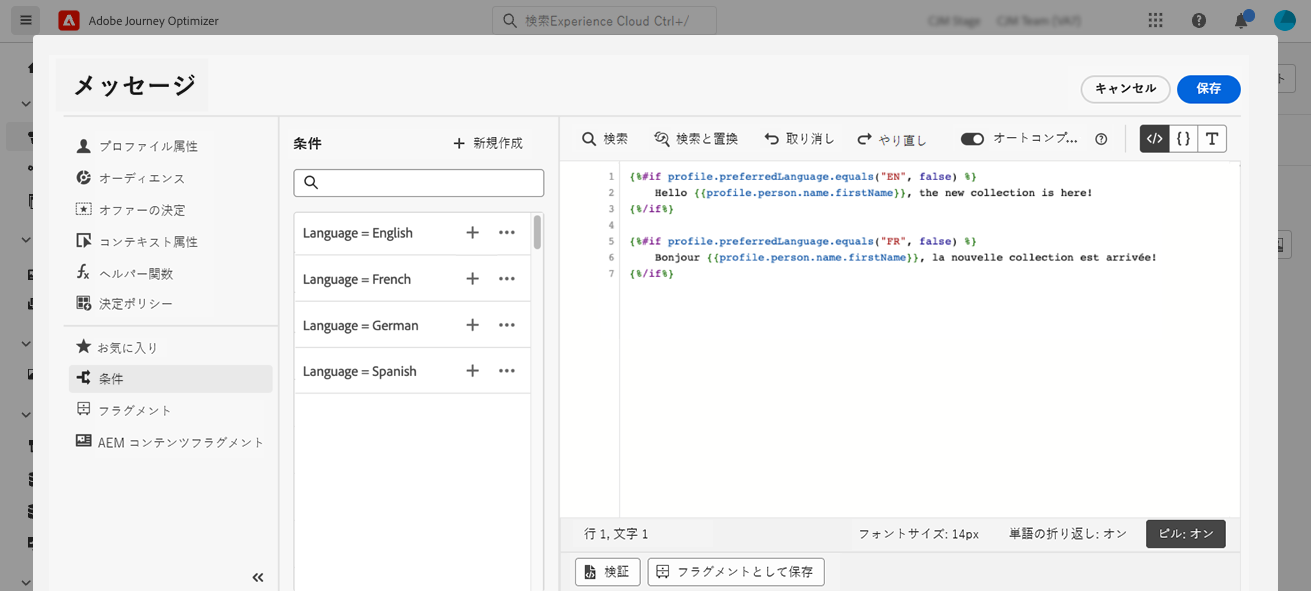Open the notifications bell

pyautogui.click(x=1241, y=21)
